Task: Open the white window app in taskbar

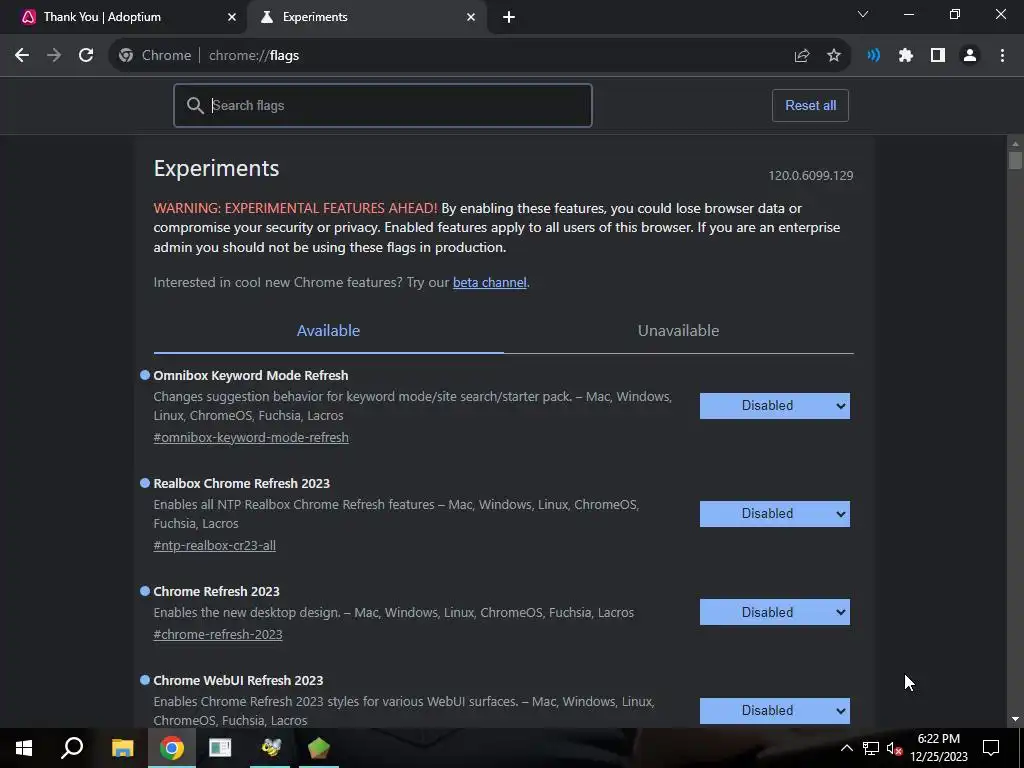Action: pyautogui.click(x=220, y=748)
